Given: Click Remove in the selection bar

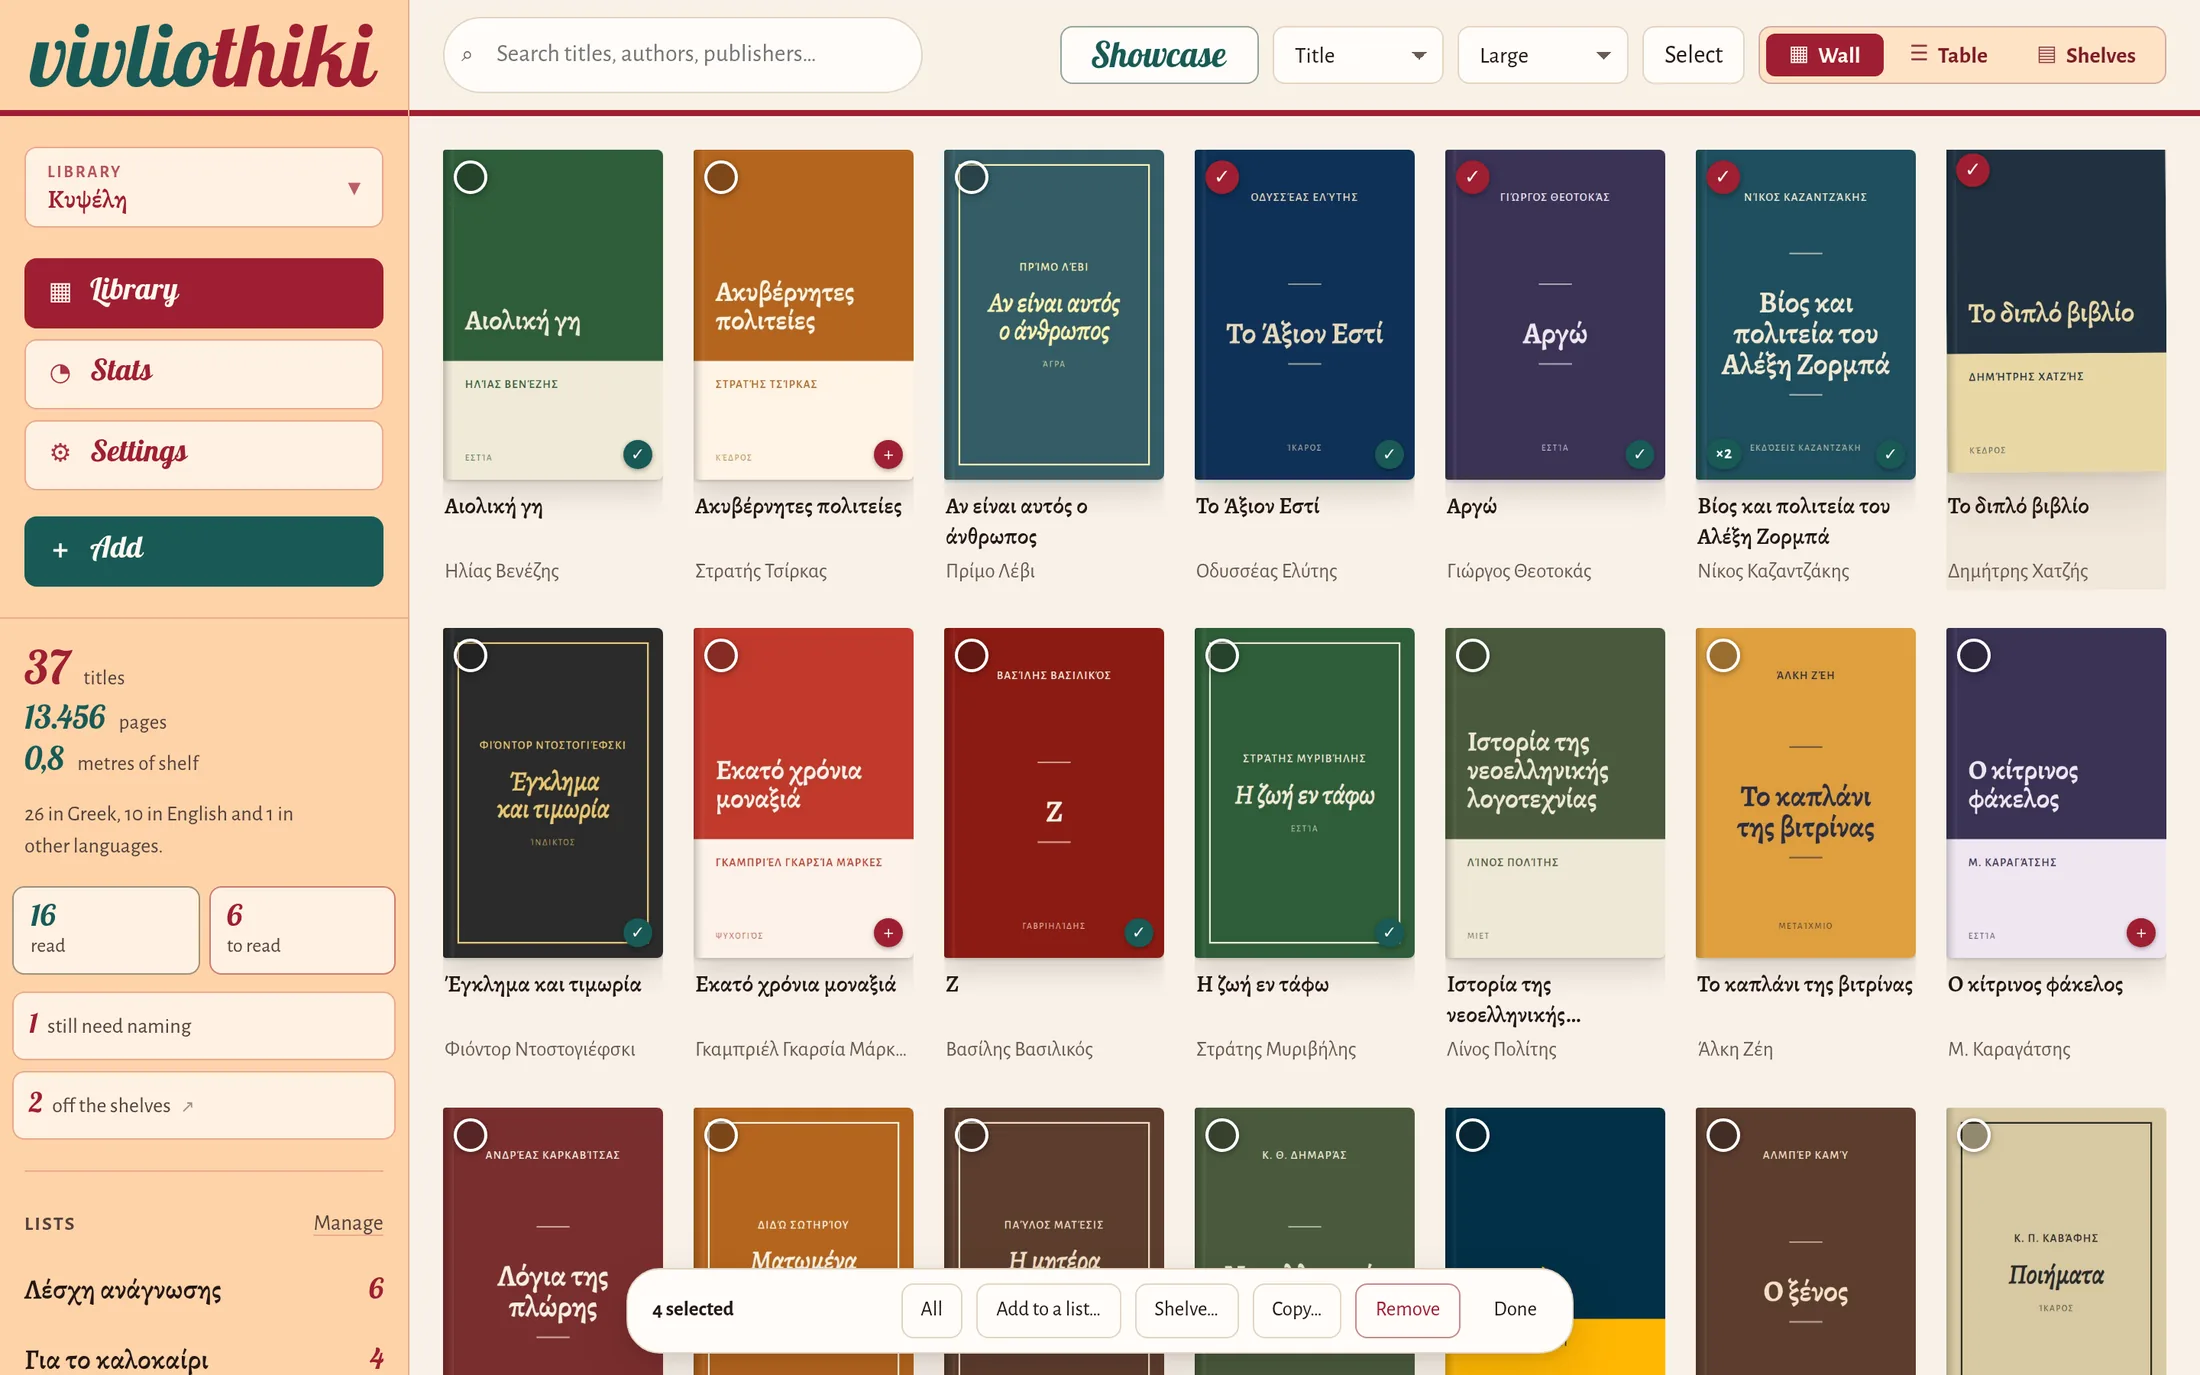Looking at the screenshot, I should tap(1407, 1309).
